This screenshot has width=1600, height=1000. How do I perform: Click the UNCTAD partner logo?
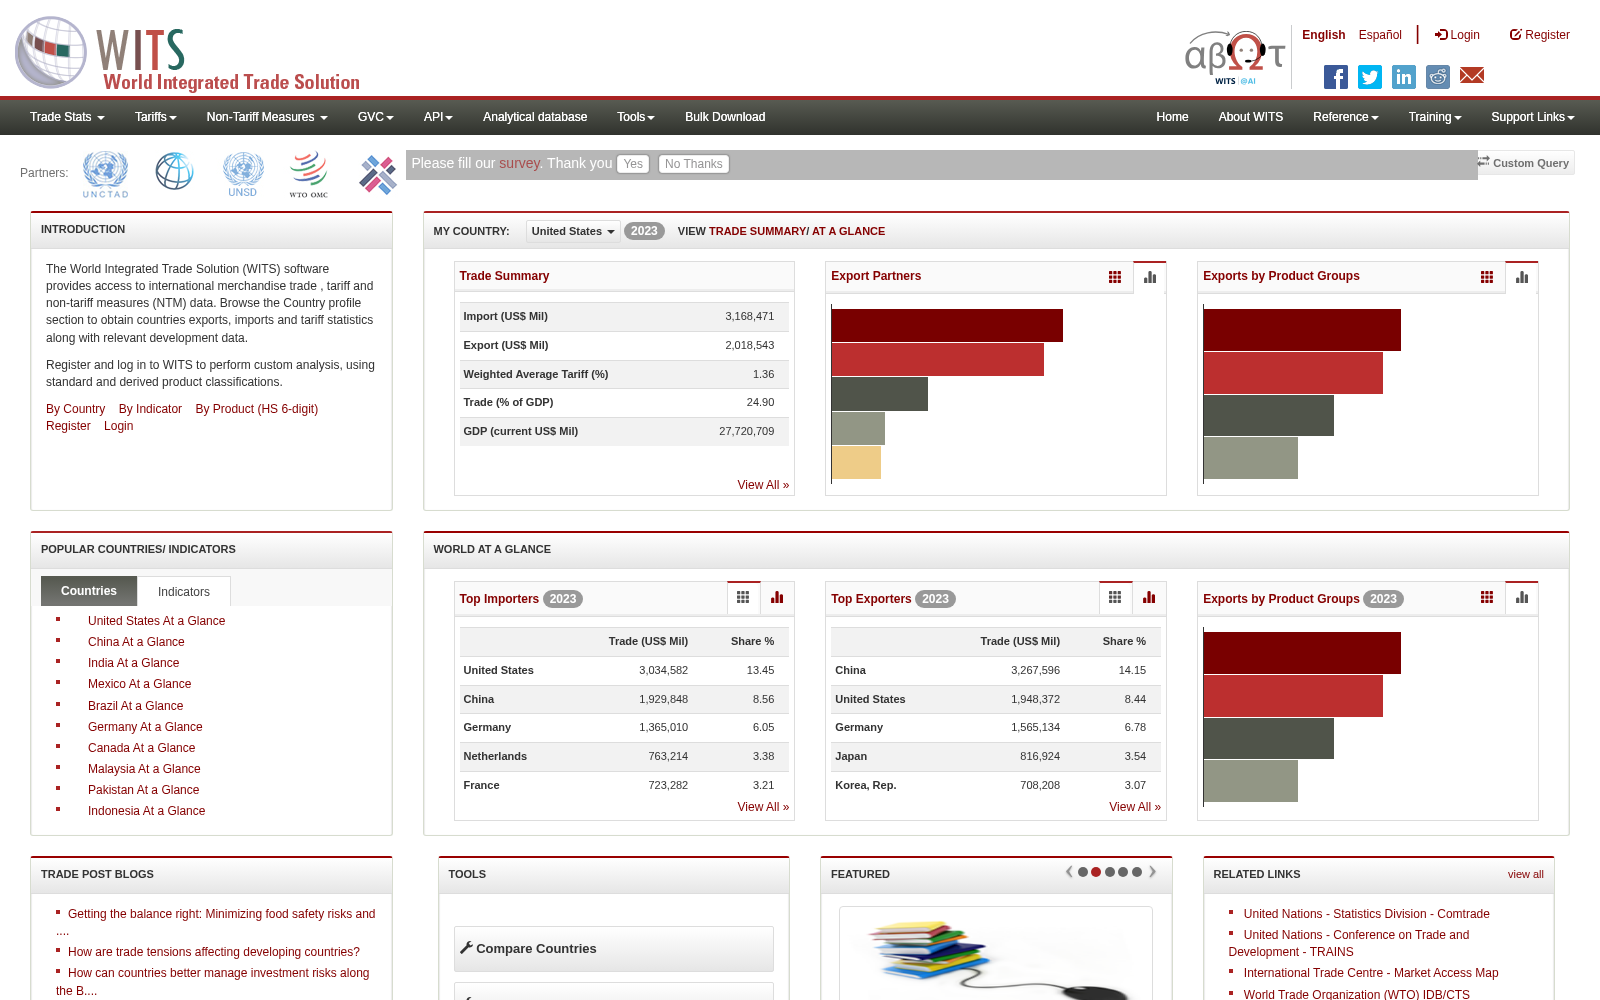[x=105, y=174]
